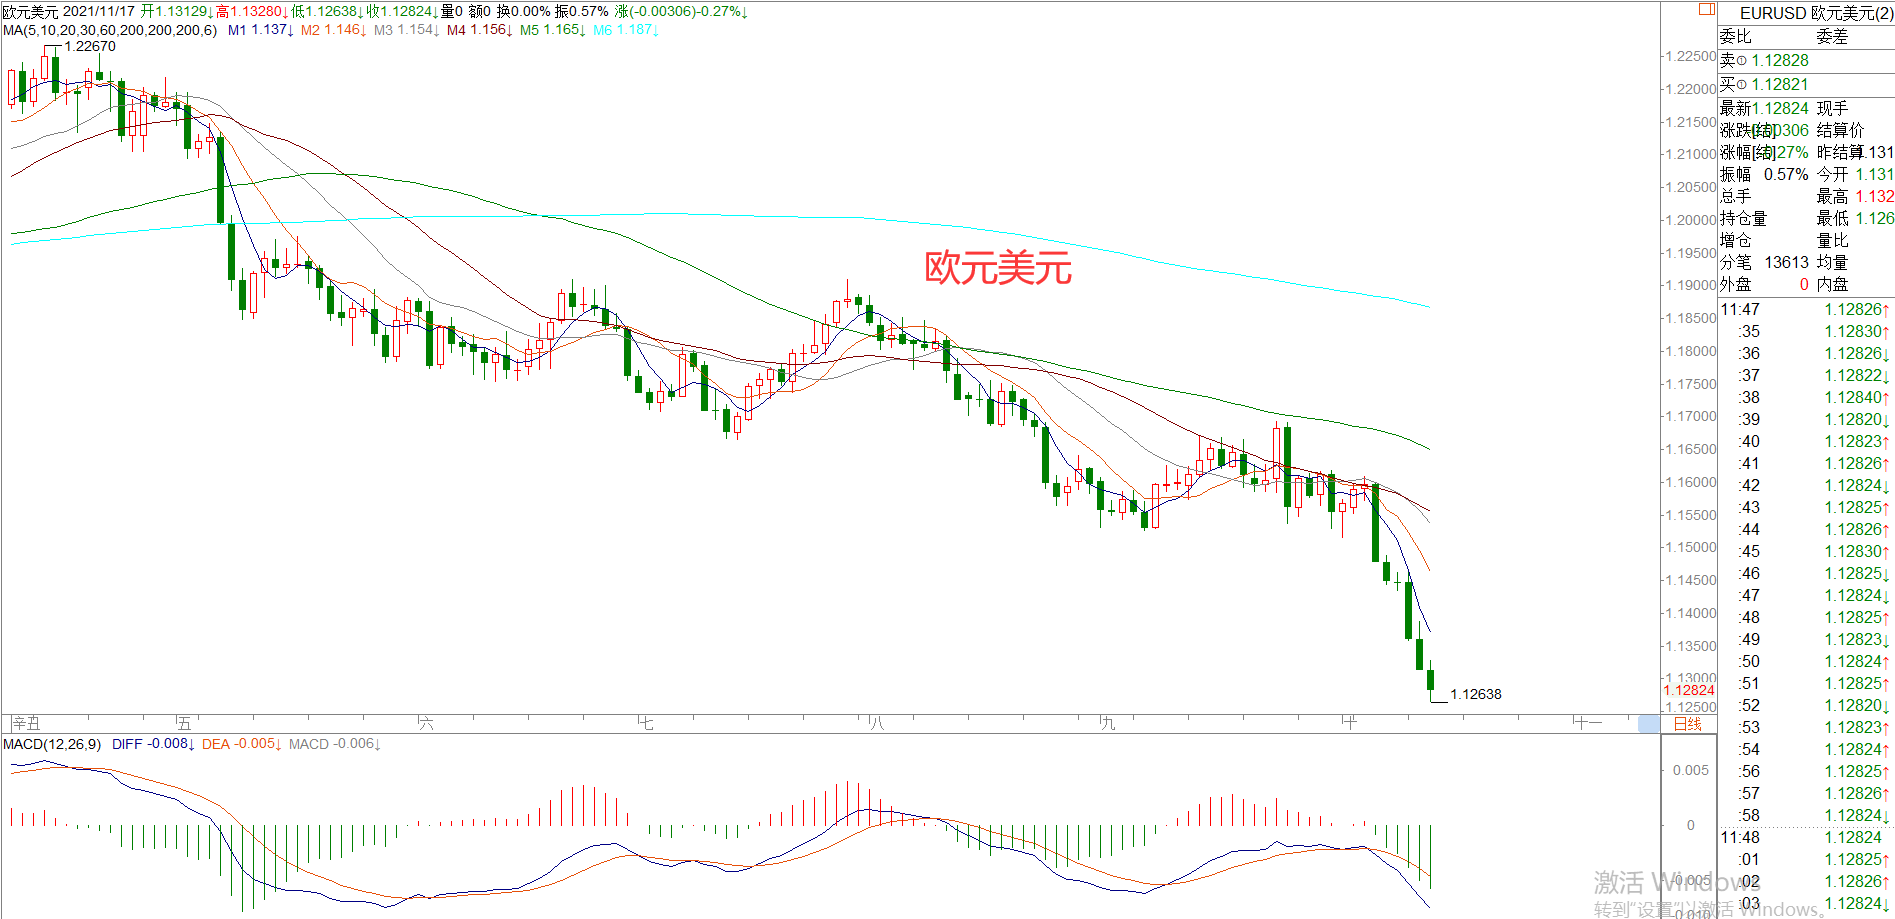Image resolution: width=1895 pixels, height=919 pixels.
Task: Jump to the 九 month marker on timeline
Action: (x=1107, y=723)
